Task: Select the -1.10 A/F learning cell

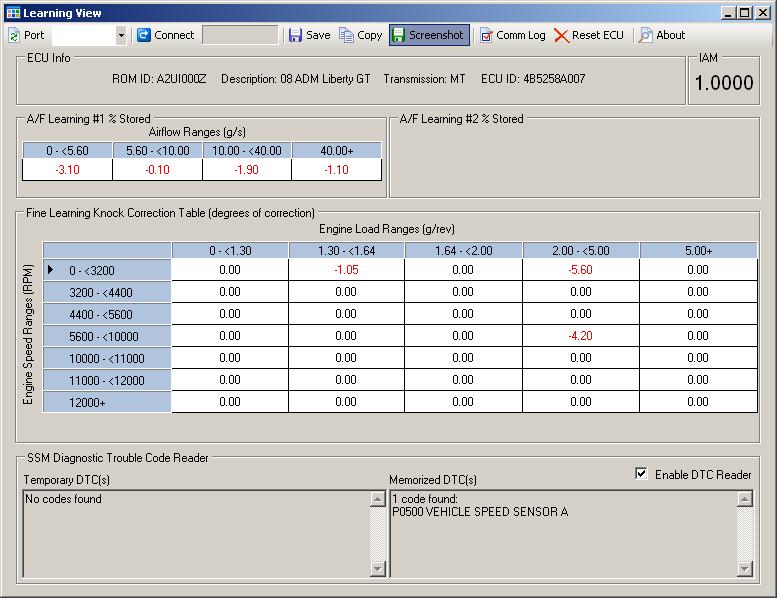Action: [x=336, y=170]
